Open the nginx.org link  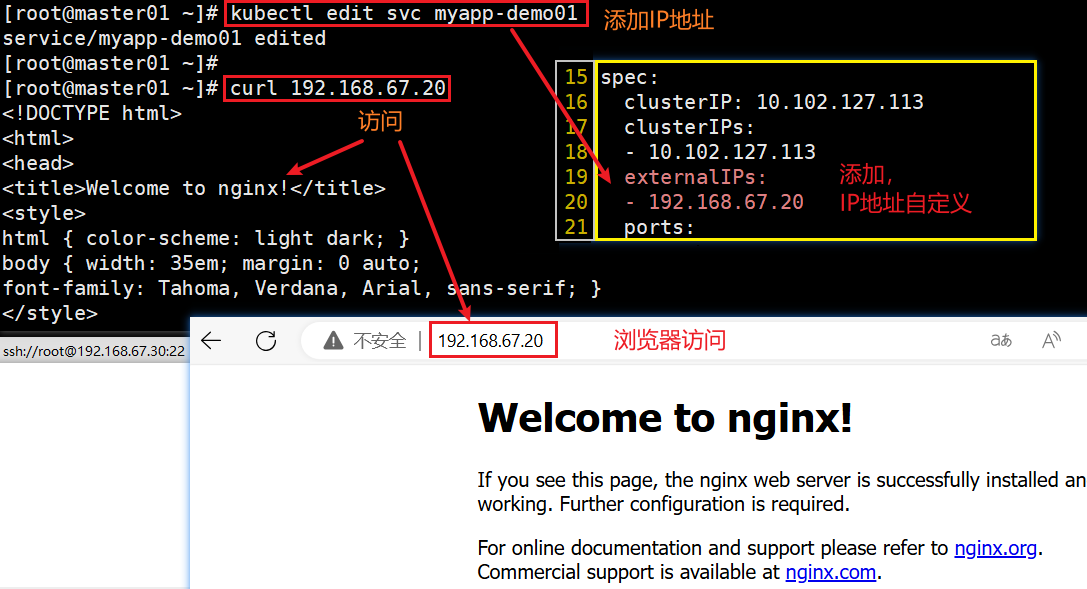pyautogui.click(x=995, y=548)
